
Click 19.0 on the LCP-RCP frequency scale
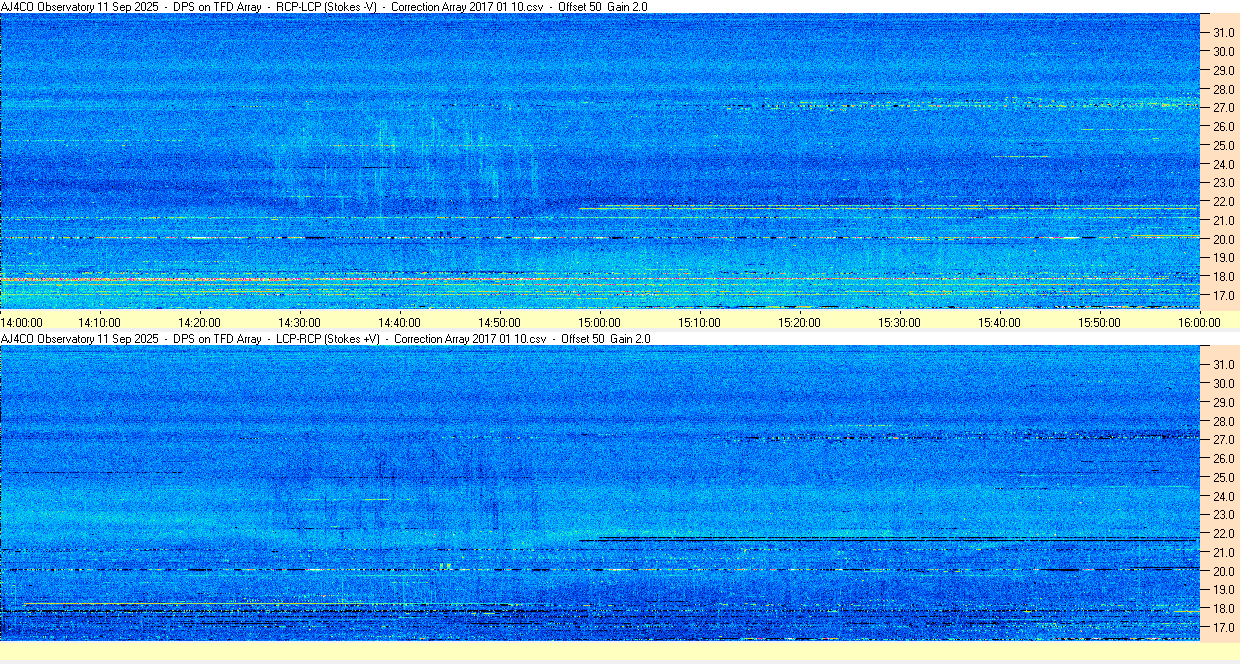(x=1224, y=590)
